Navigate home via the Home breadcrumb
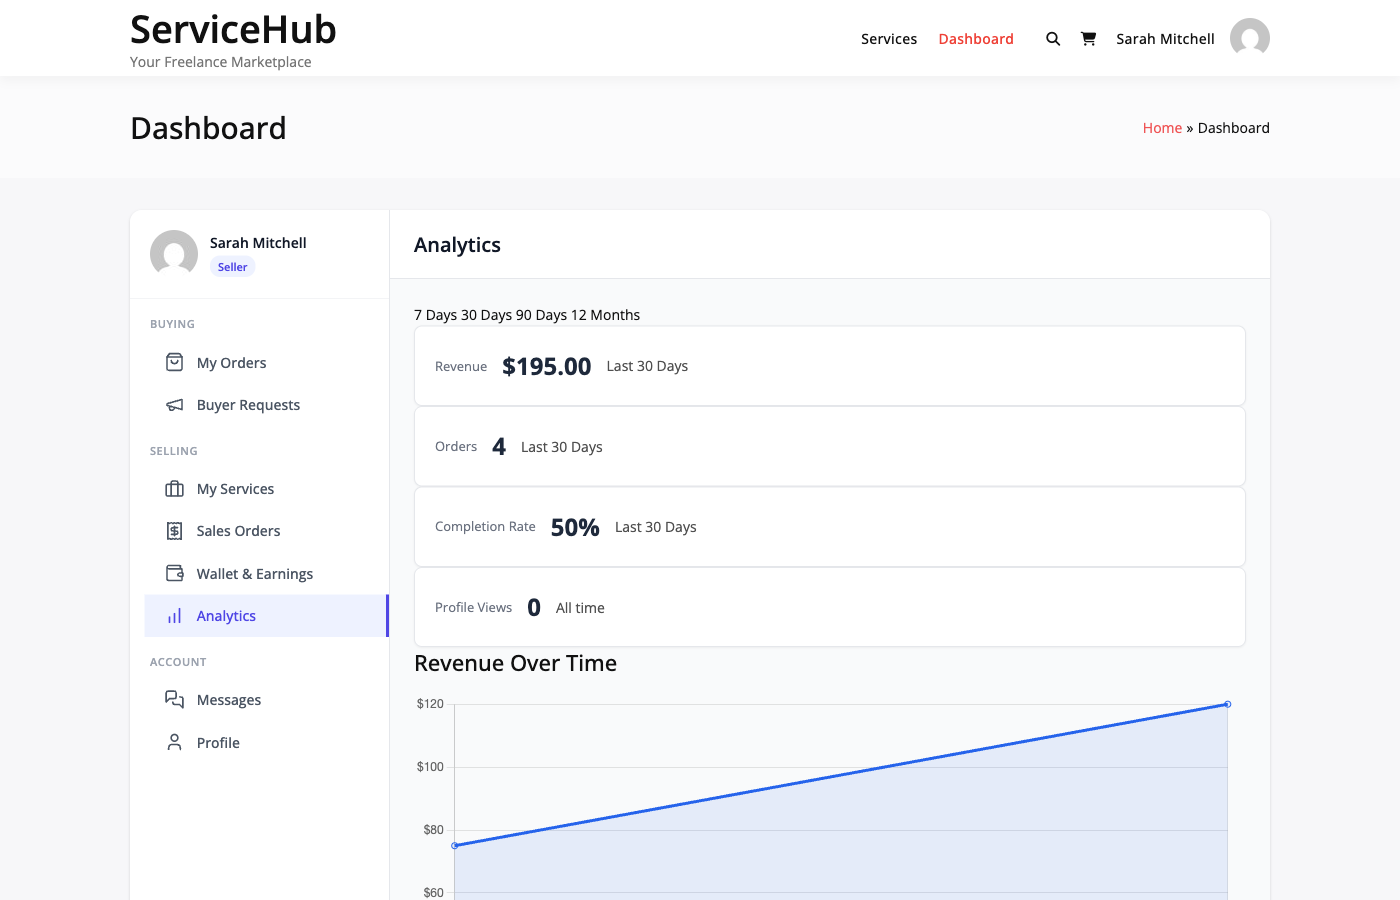The height and width of the screenshot is (900, 1400). 1162,127
